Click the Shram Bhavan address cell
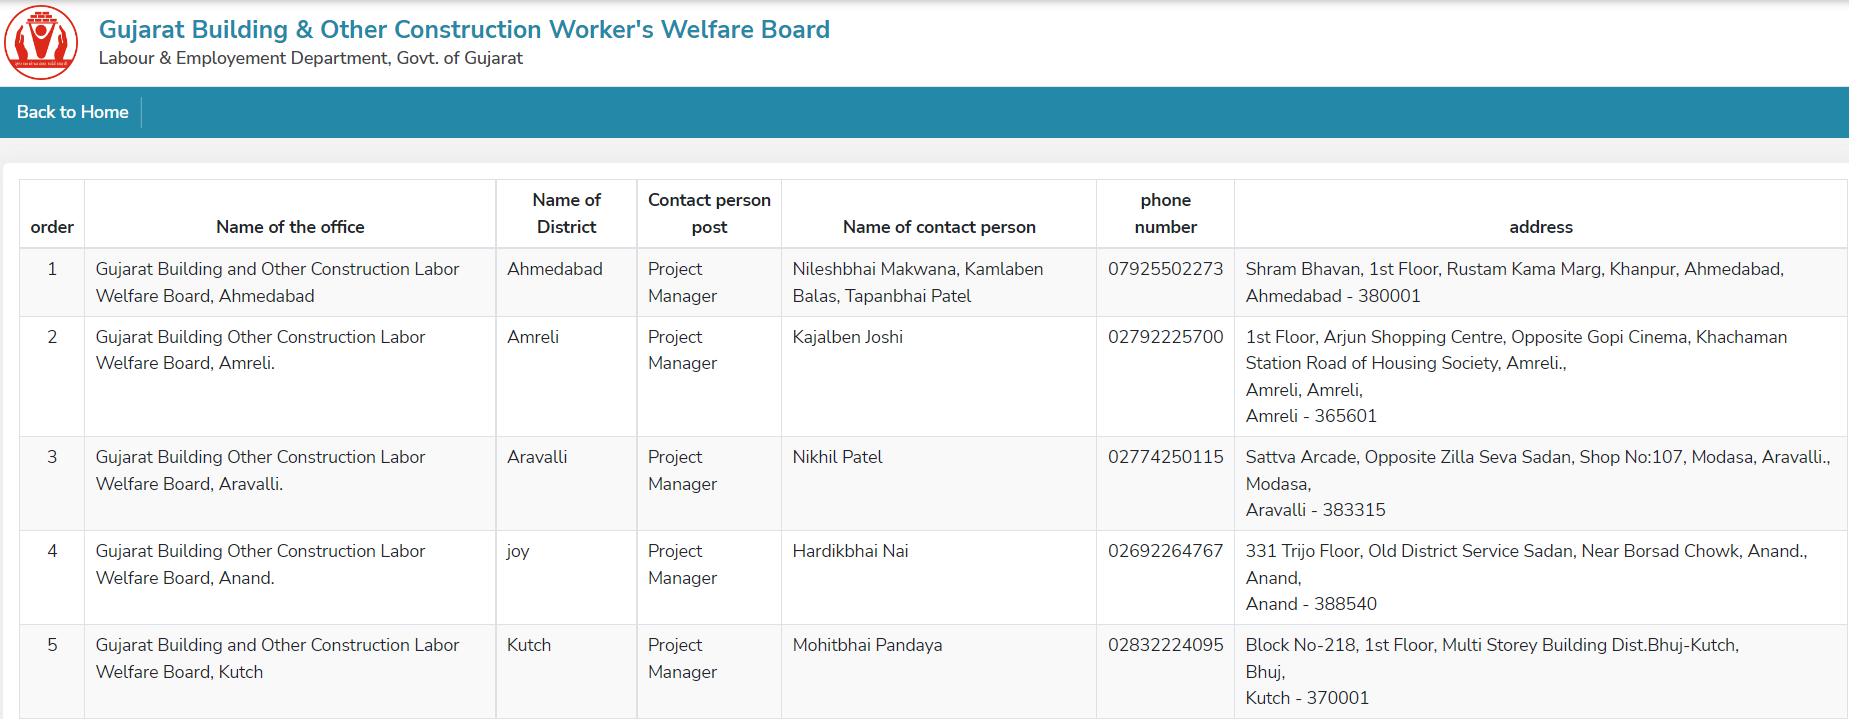The image size is (1849, 719). (1541, 283)
